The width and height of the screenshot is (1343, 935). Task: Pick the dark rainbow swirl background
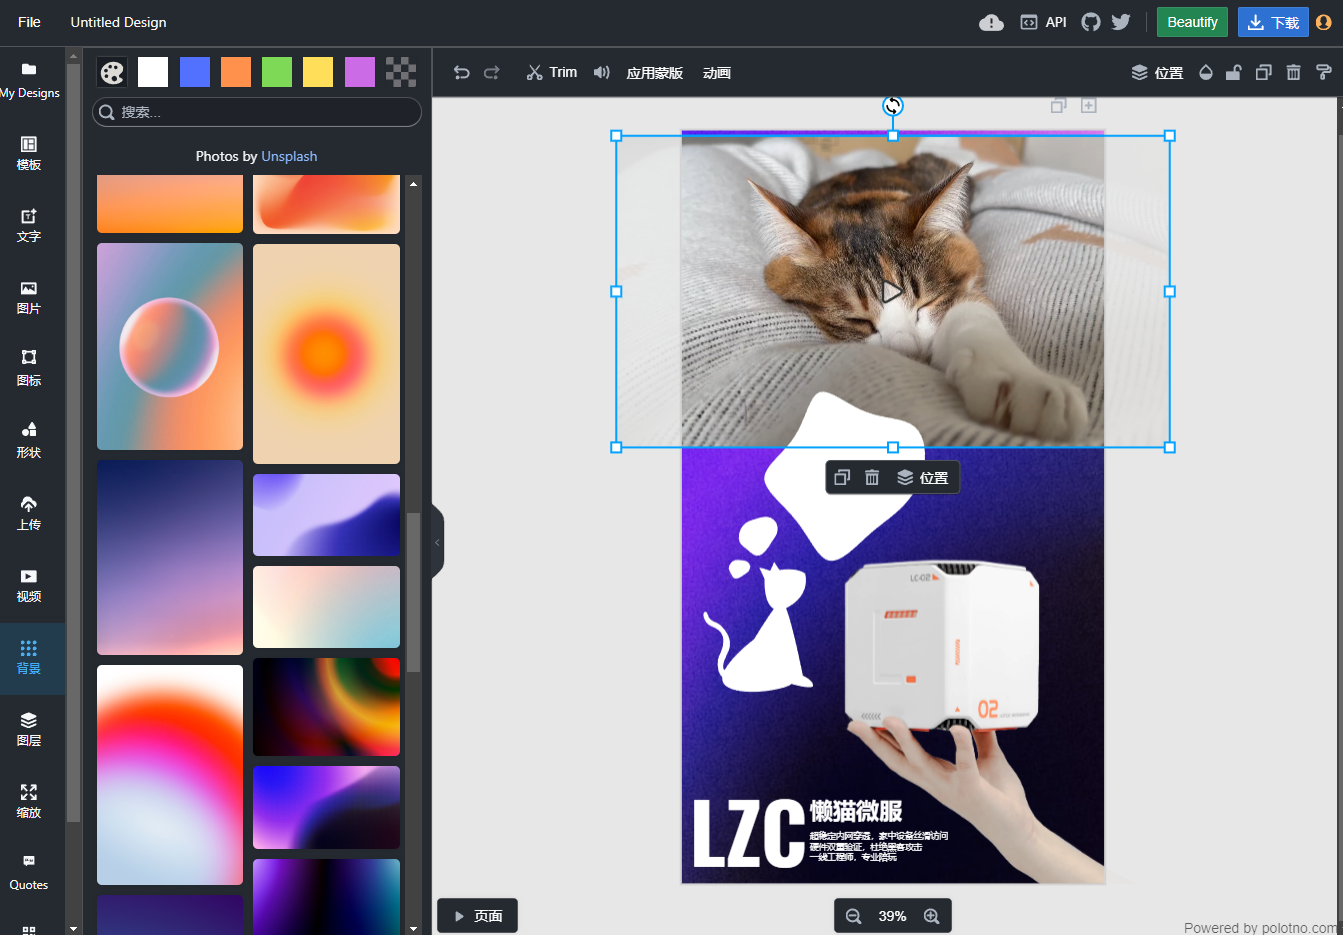pyautogui.click(x=326, y=707)
